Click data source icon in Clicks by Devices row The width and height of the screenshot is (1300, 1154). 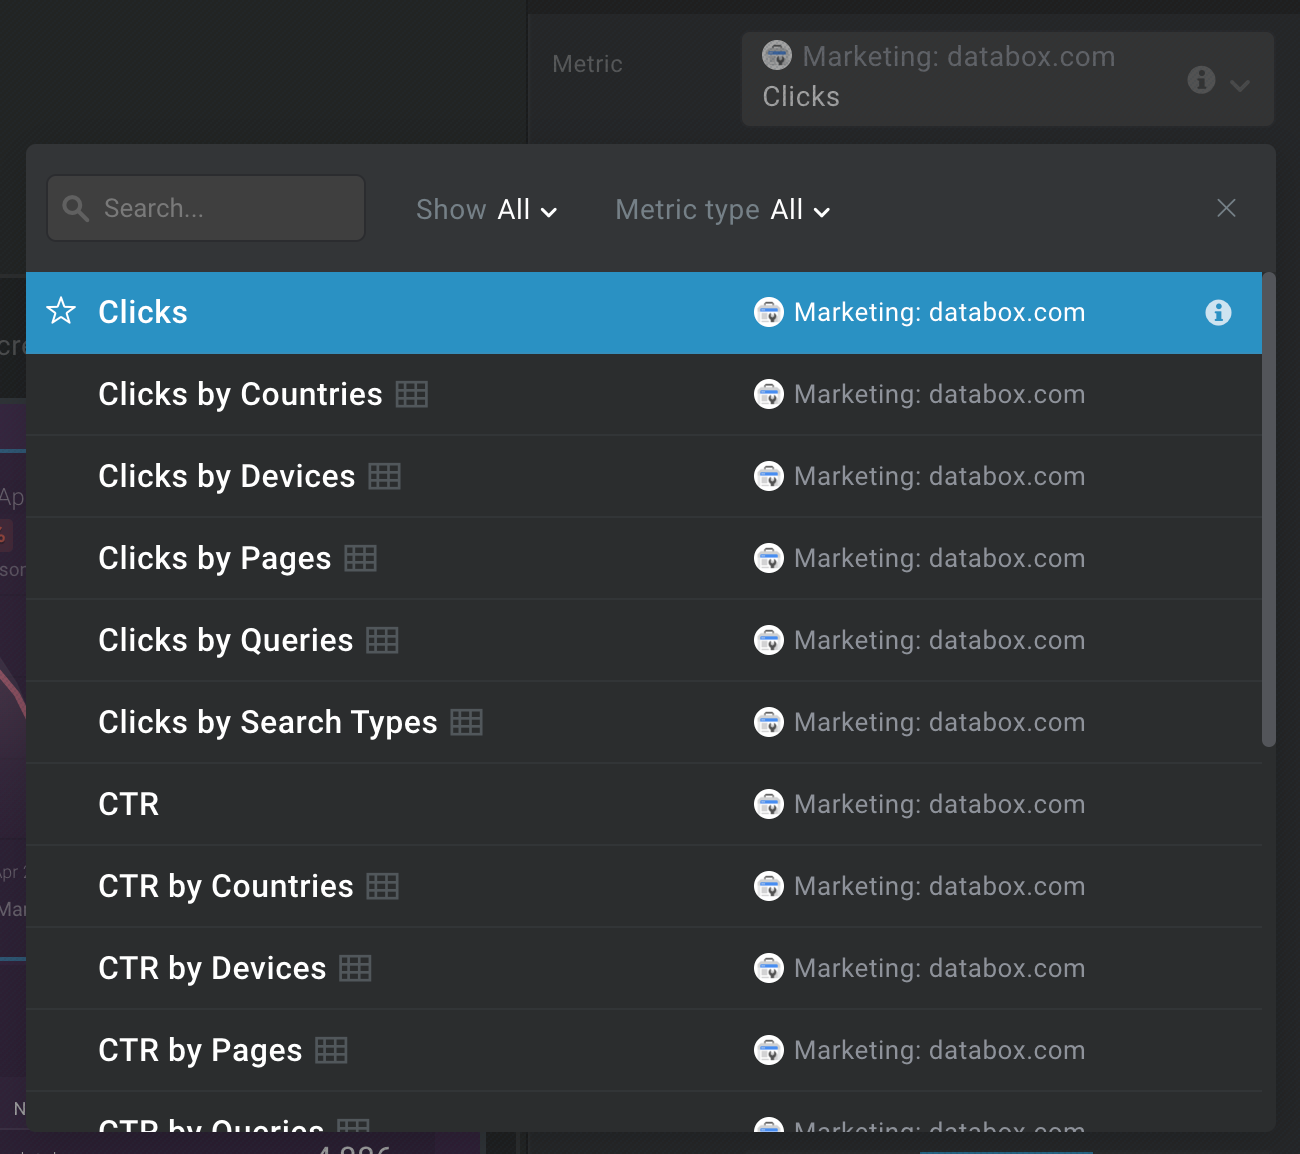[769, 477]
